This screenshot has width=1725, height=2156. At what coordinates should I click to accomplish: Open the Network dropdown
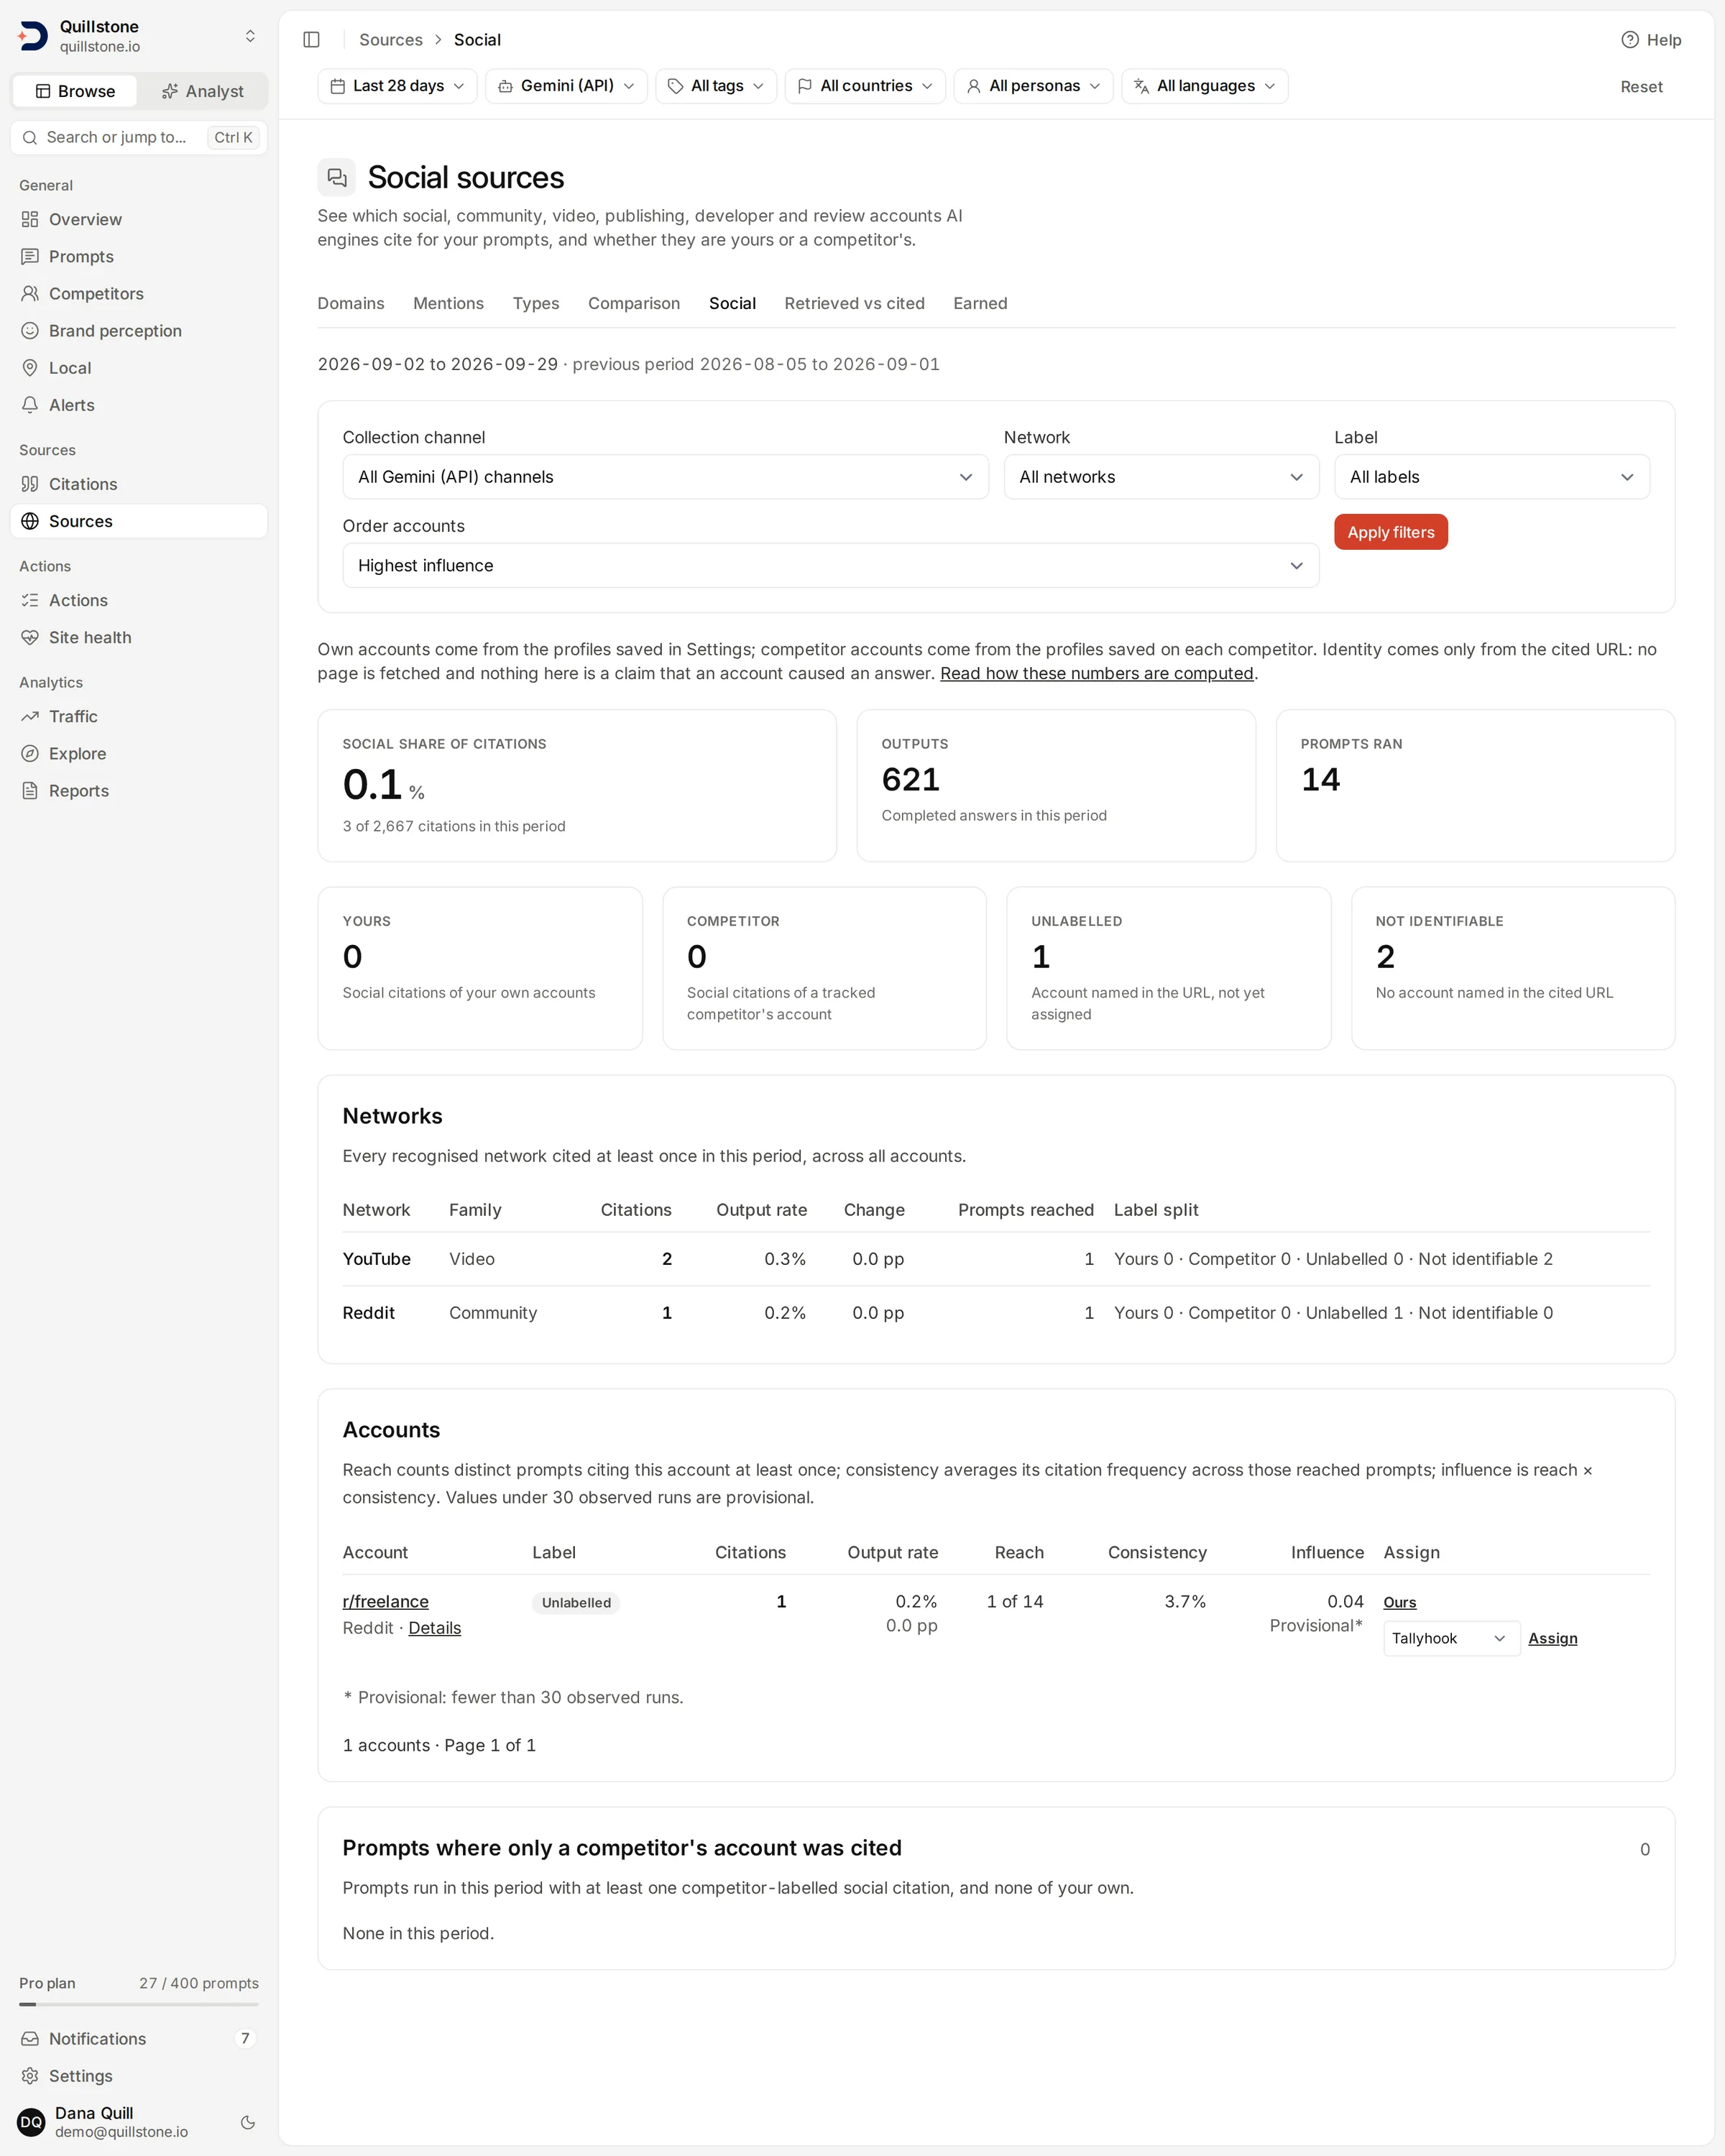[1161, 477]
